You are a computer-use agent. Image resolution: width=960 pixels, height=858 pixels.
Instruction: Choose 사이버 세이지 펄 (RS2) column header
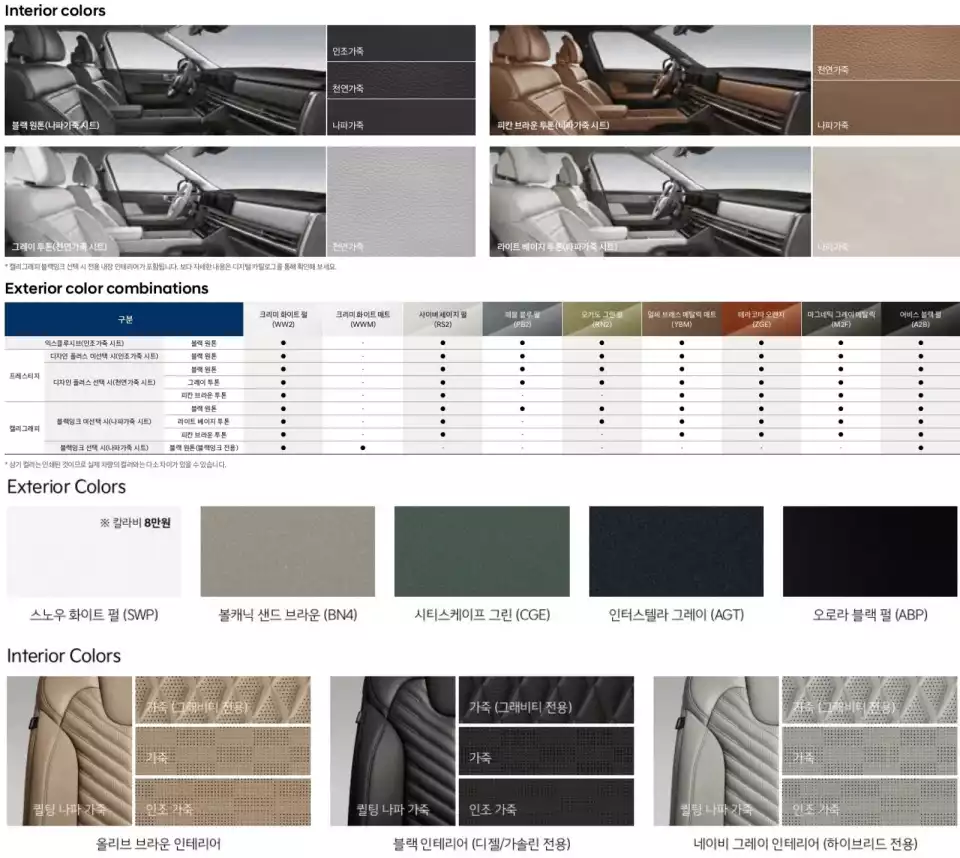[x=443, y=319]
